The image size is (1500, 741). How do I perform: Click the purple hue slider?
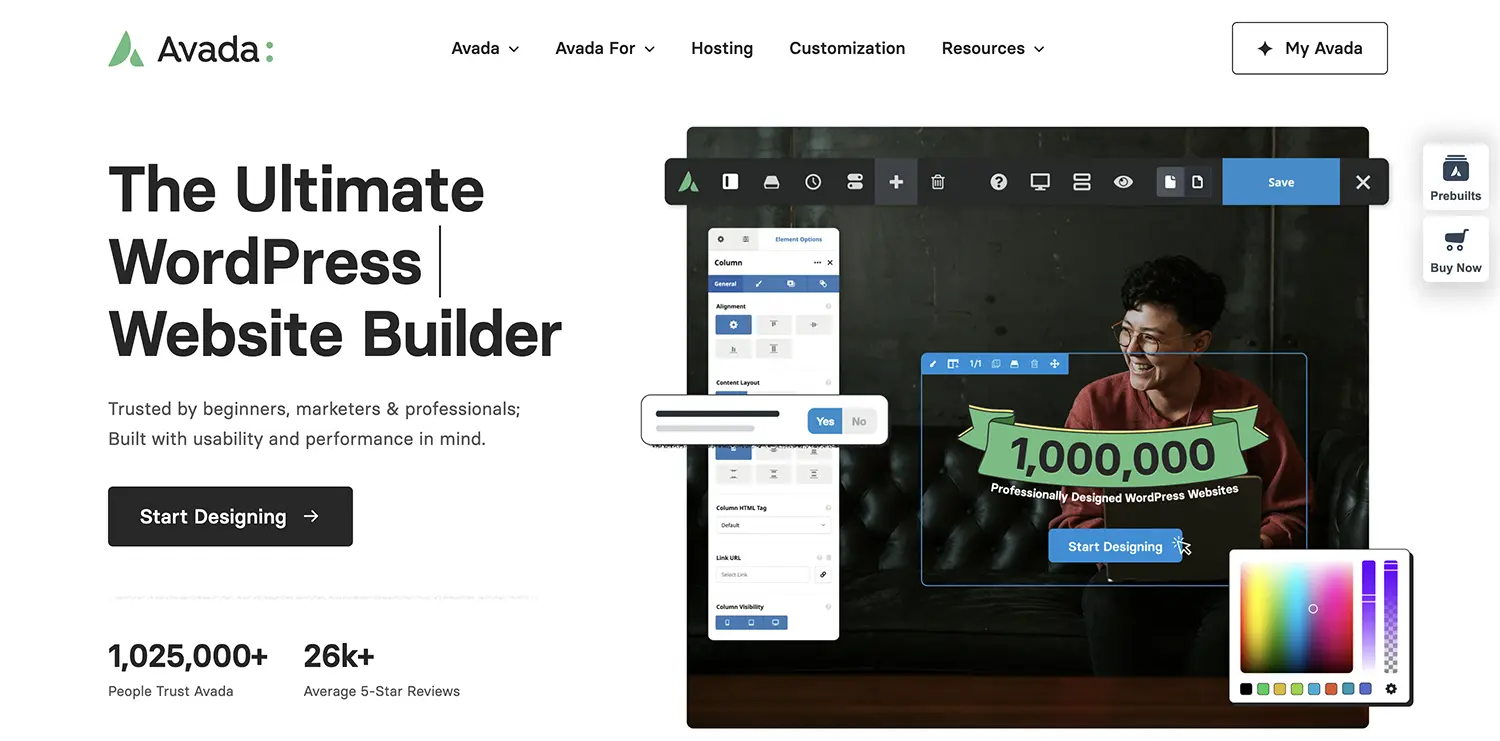pyautogui.click(x=1368, y=616)
